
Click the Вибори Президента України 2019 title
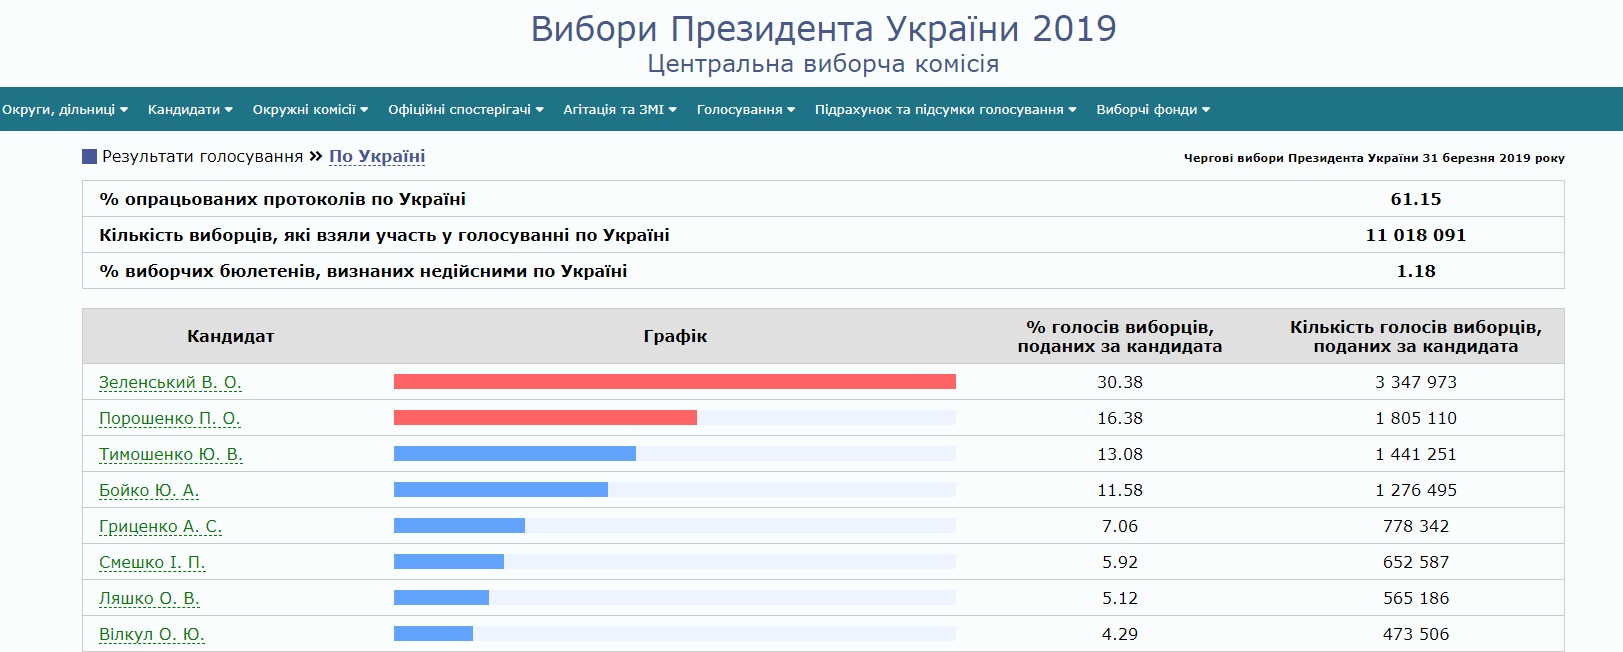tap(823, 28)
